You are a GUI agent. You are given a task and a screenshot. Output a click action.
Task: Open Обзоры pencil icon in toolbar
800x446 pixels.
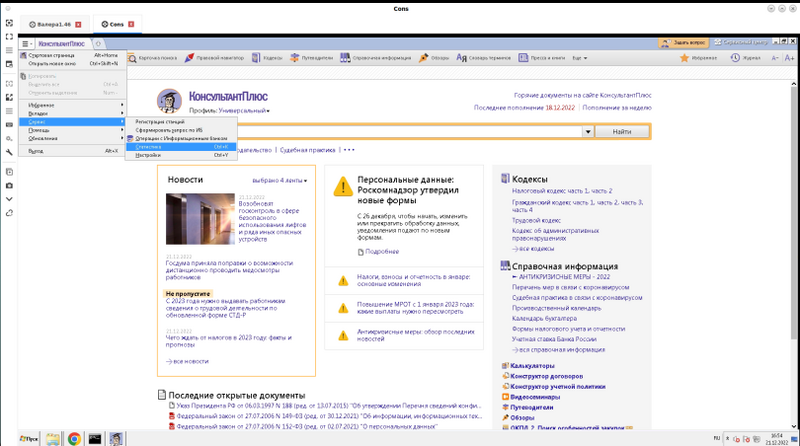(423, 58)
